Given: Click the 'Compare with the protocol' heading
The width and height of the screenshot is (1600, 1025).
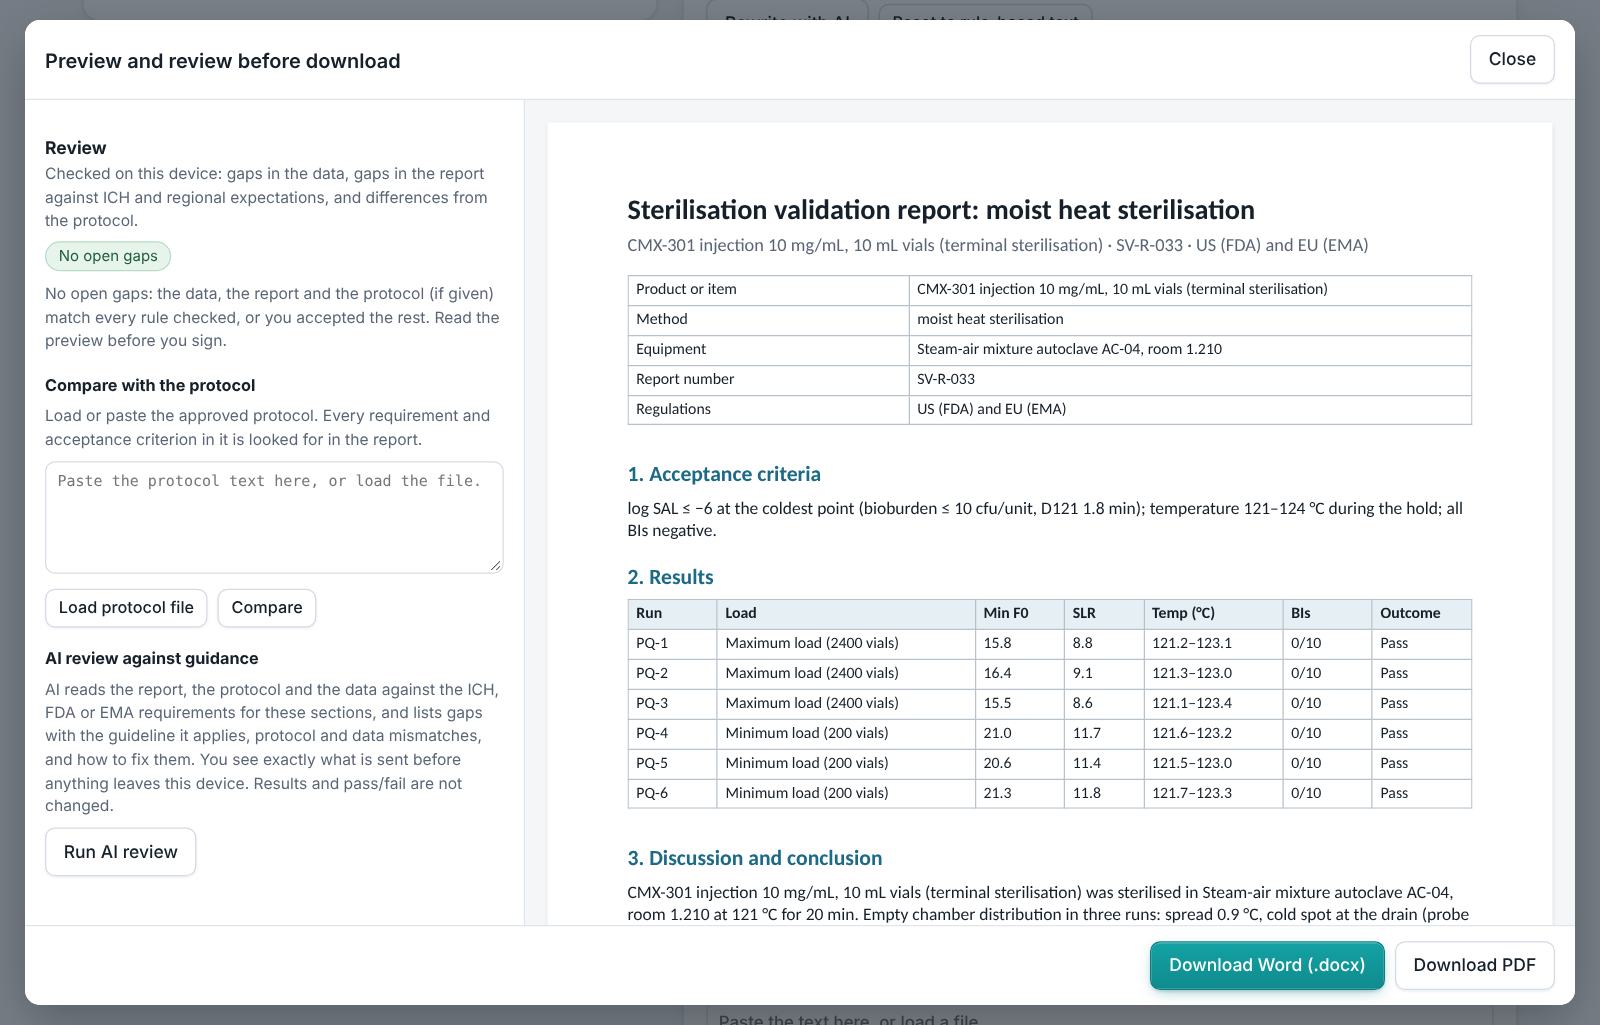Looking at the screenshot, I should pyautogui.click(x=150, y=385).
